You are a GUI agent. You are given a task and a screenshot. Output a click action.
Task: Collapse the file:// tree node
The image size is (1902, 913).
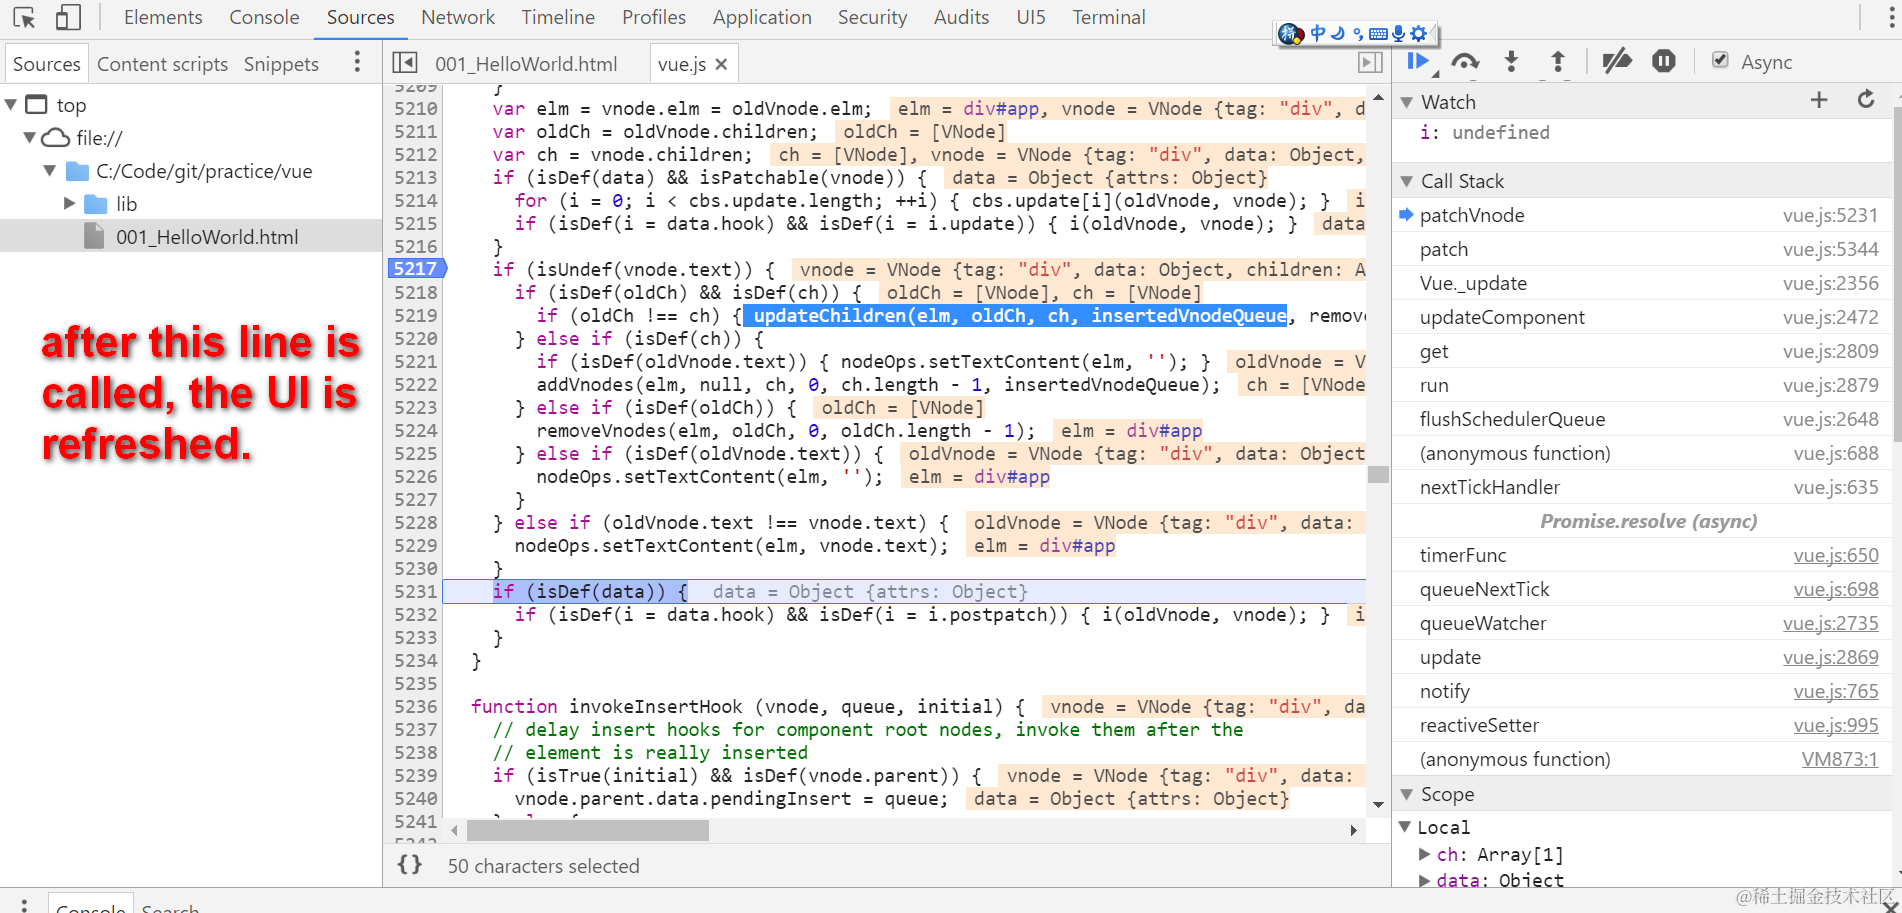[29, 138]
